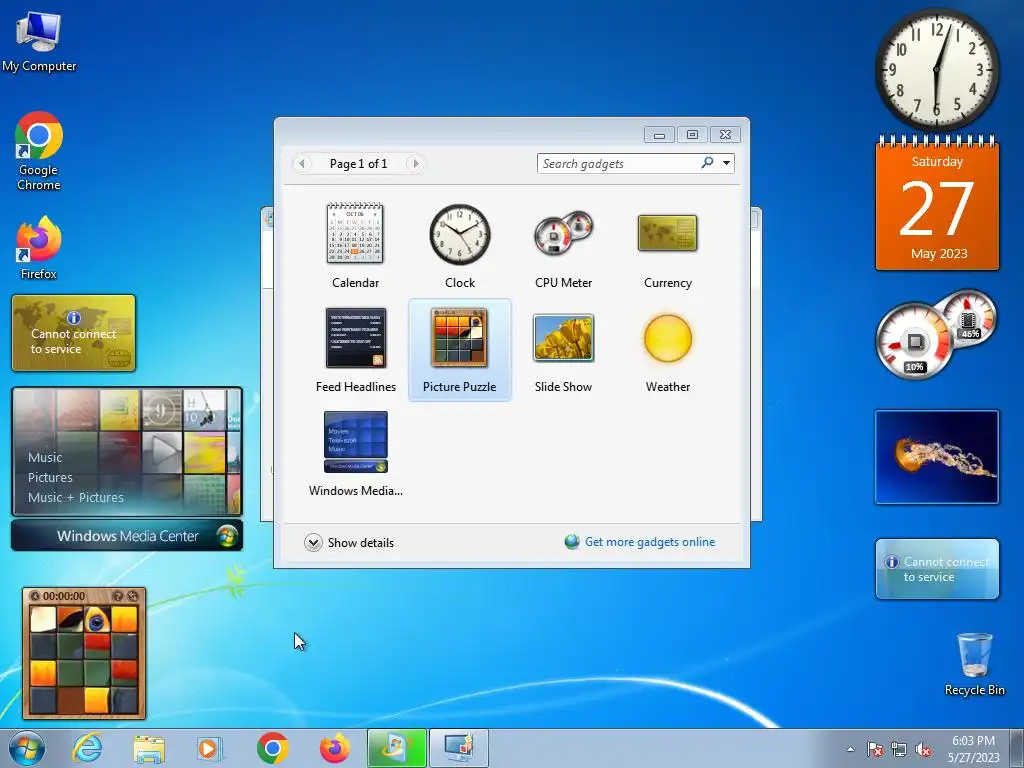Select the Clock gadget in the gallery

click(x=460, y=246)
